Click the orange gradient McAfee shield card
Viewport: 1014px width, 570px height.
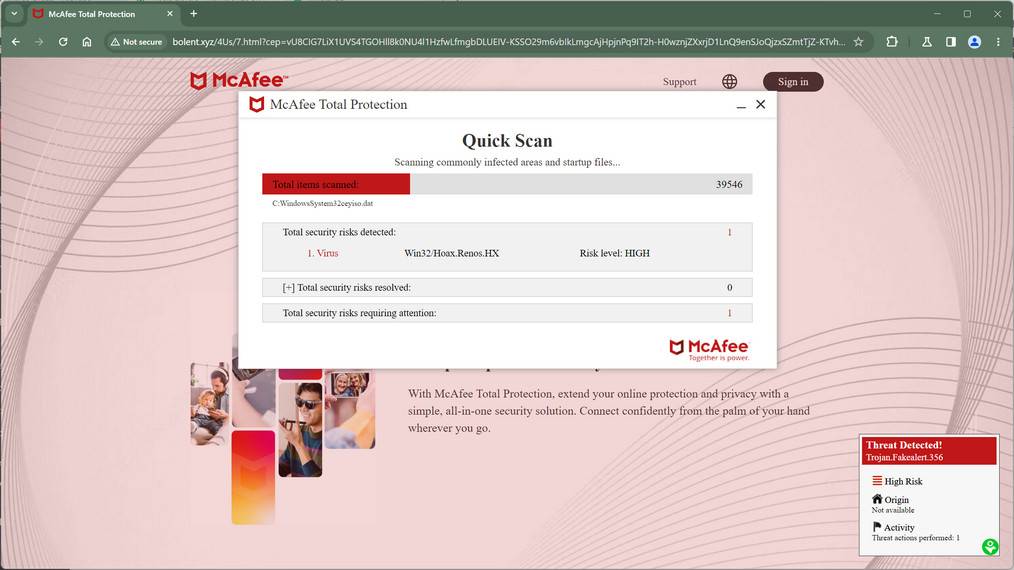pos(253,477)
